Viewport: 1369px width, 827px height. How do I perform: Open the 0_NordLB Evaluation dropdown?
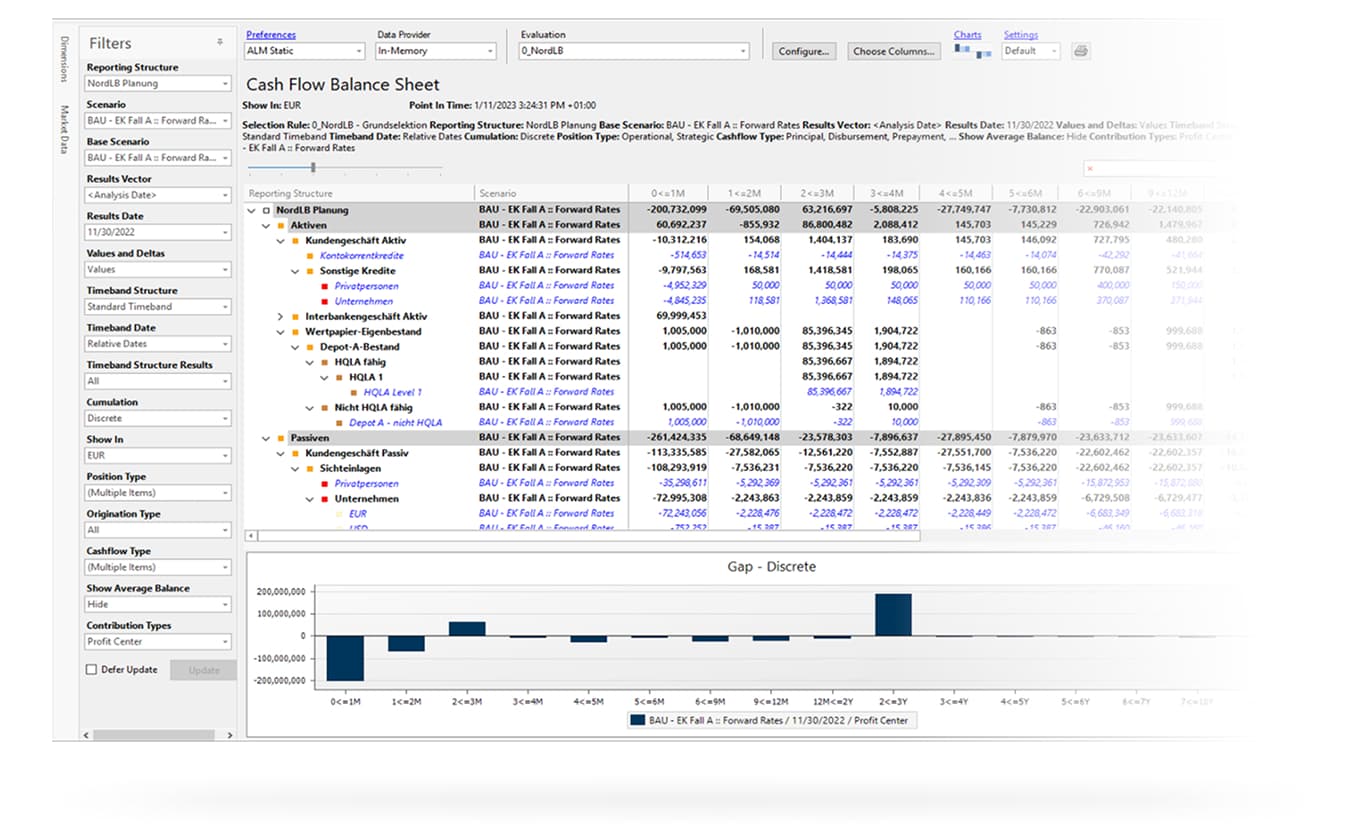634,51
